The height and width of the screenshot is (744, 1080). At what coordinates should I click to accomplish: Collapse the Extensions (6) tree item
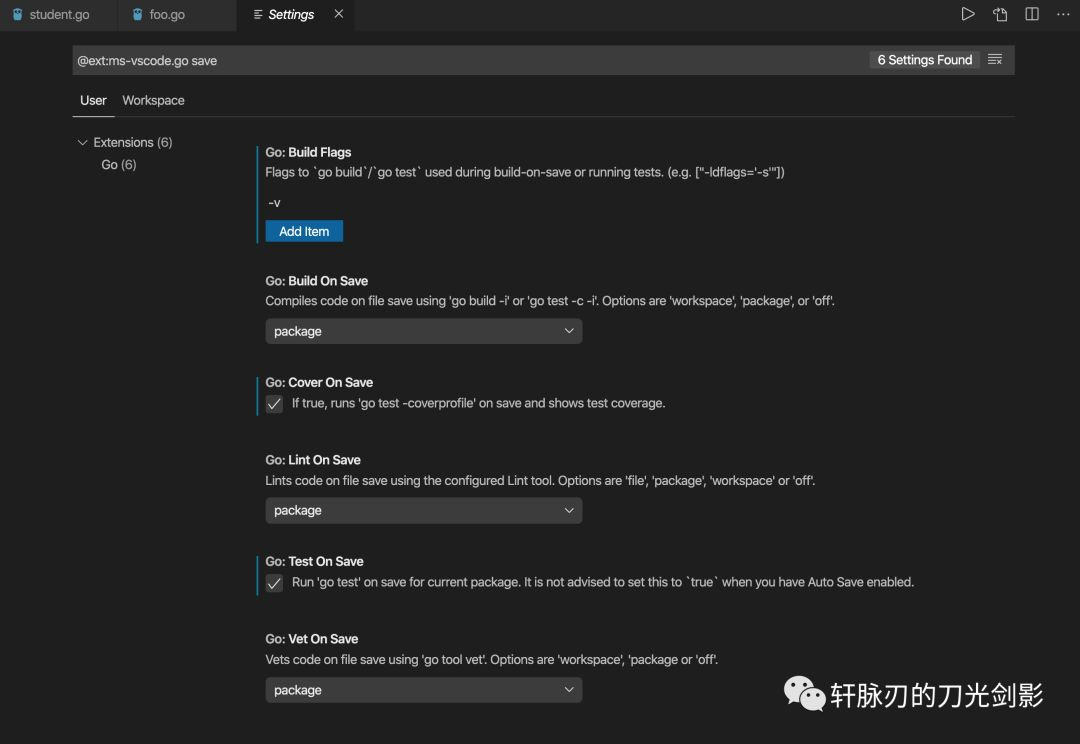(83, 142)
